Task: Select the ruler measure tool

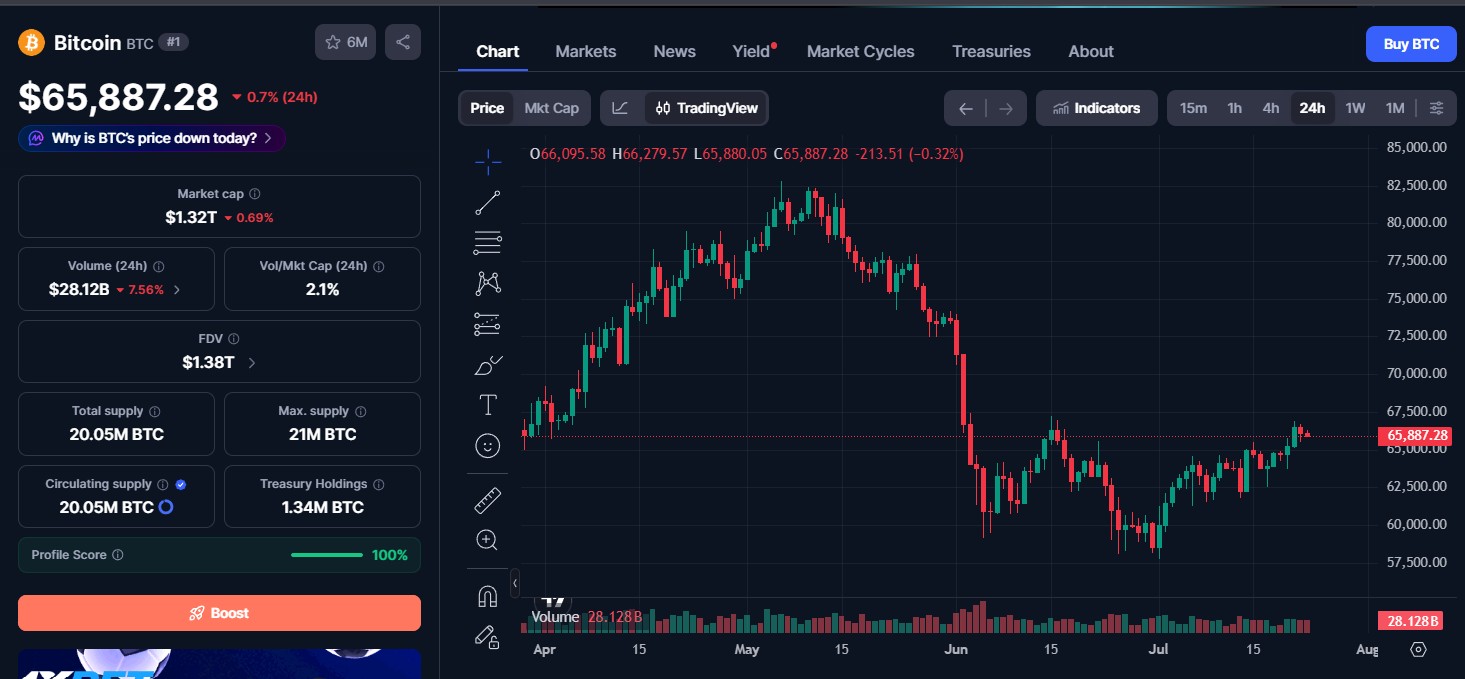Action: pyautogui.click(x=488, y=500)
